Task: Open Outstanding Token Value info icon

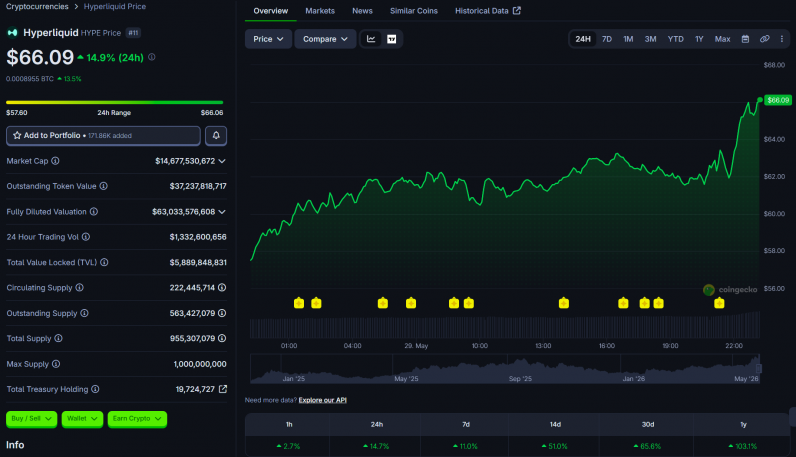Action: coord(104,186)
